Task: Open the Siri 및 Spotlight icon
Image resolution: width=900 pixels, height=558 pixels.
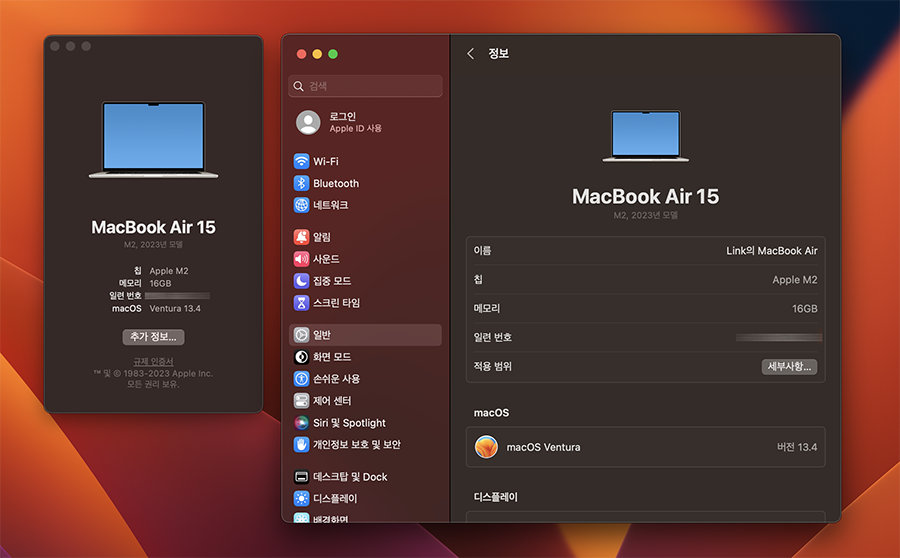Action: [x=301, y=423]
